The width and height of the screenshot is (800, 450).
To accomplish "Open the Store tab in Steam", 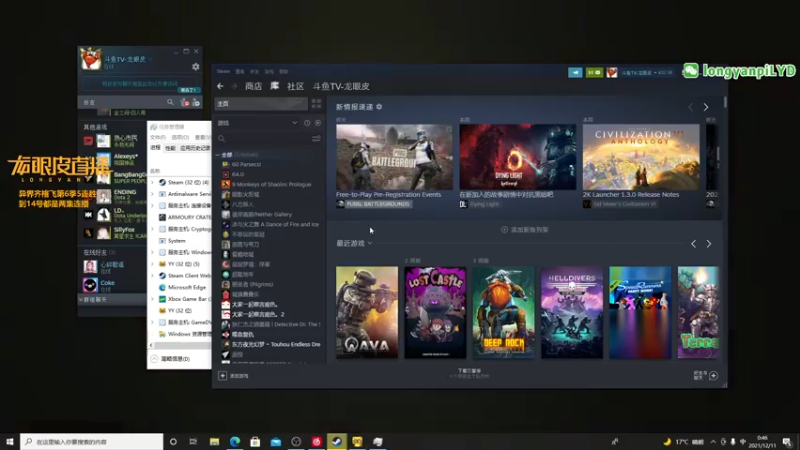I will [253, 86].
